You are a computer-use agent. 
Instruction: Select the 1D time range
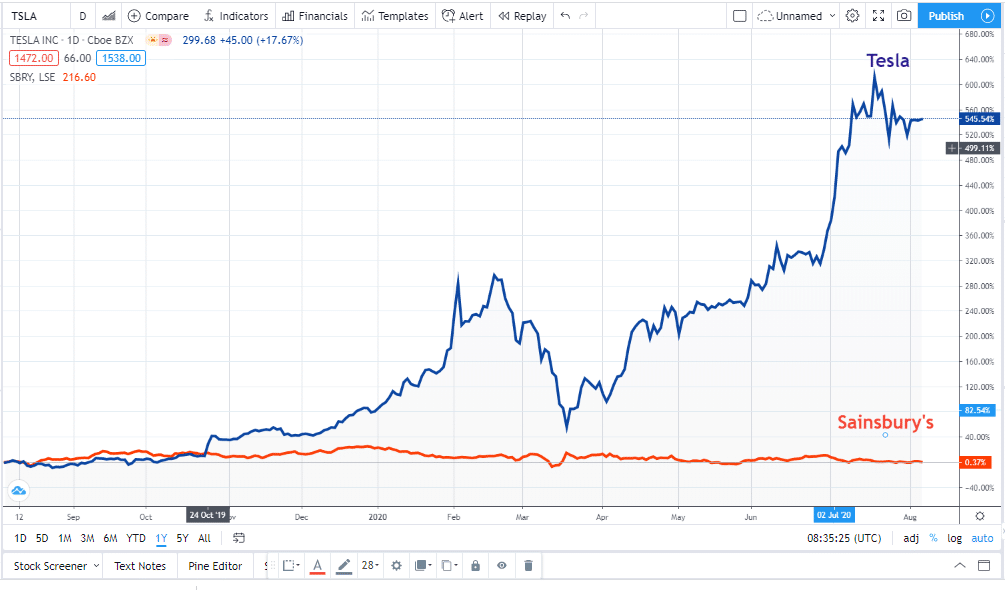click(21, 538)
